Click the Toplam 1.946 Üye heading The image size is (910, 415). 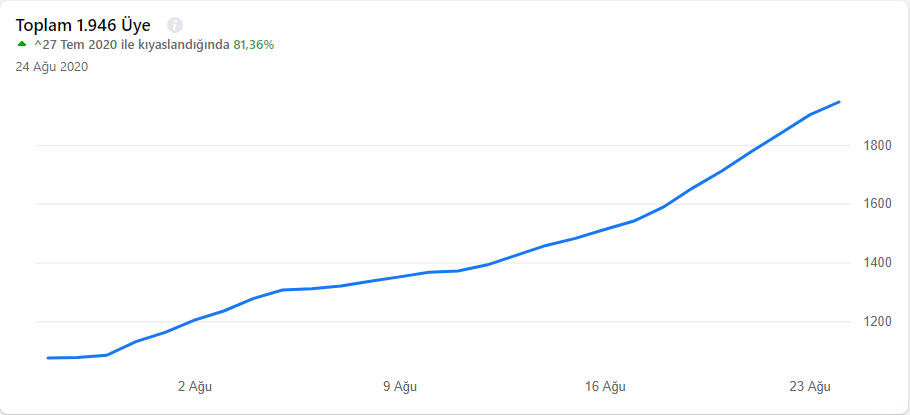83,26
